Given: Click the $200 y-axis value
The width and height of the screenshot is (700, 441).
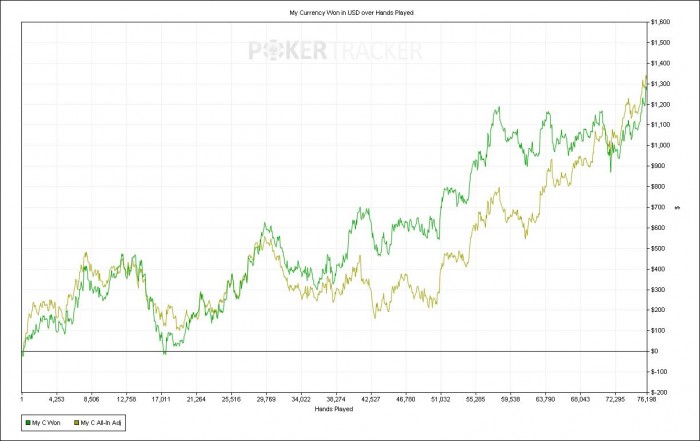Looking at the screenshot, I should pyautogui.click(x=658, y=310).
